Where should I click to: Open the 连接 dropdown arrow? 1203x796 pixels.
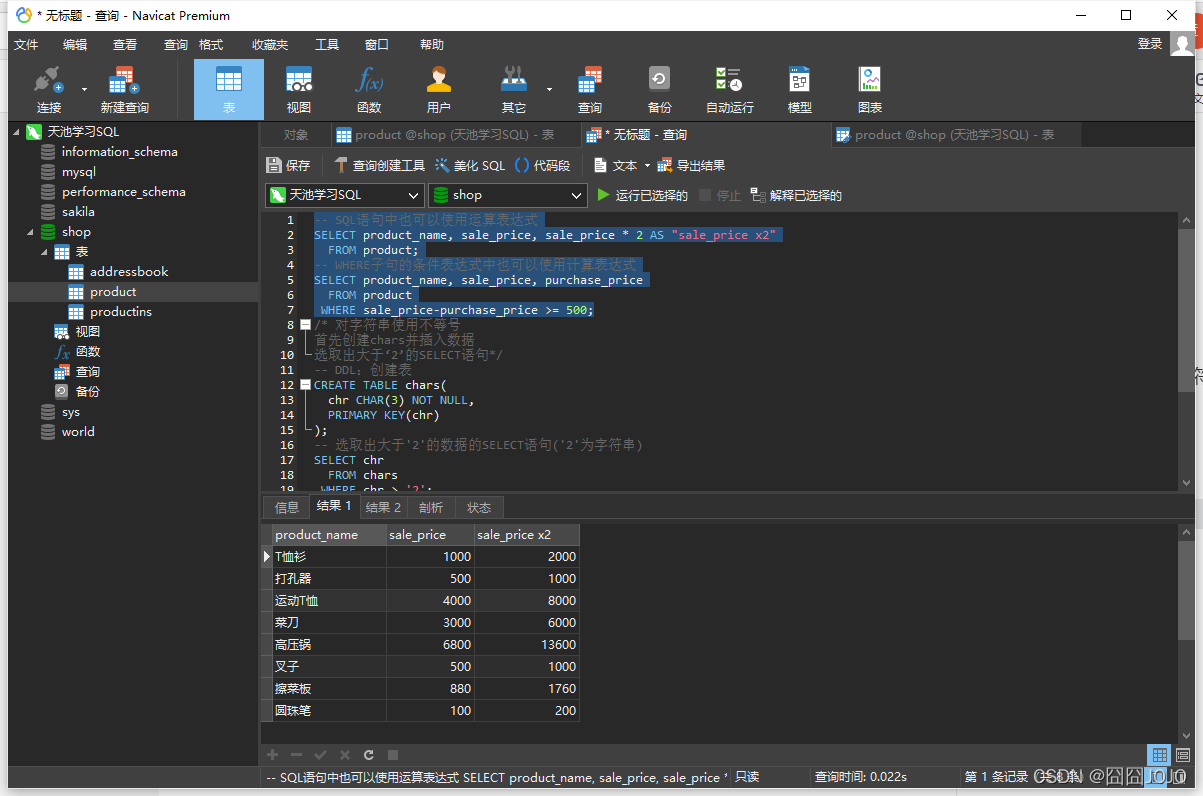coord(84,89)
